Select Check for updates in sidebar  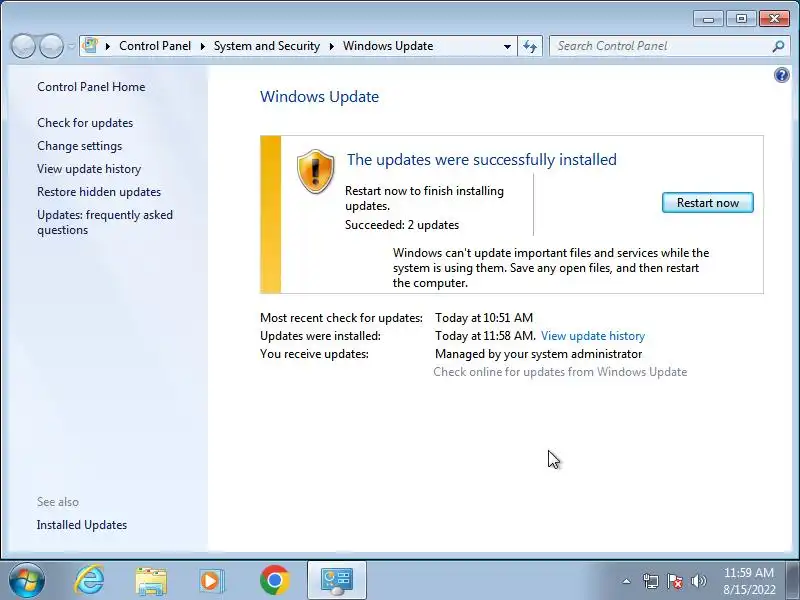pyautogui.click(x=85, y=123)
